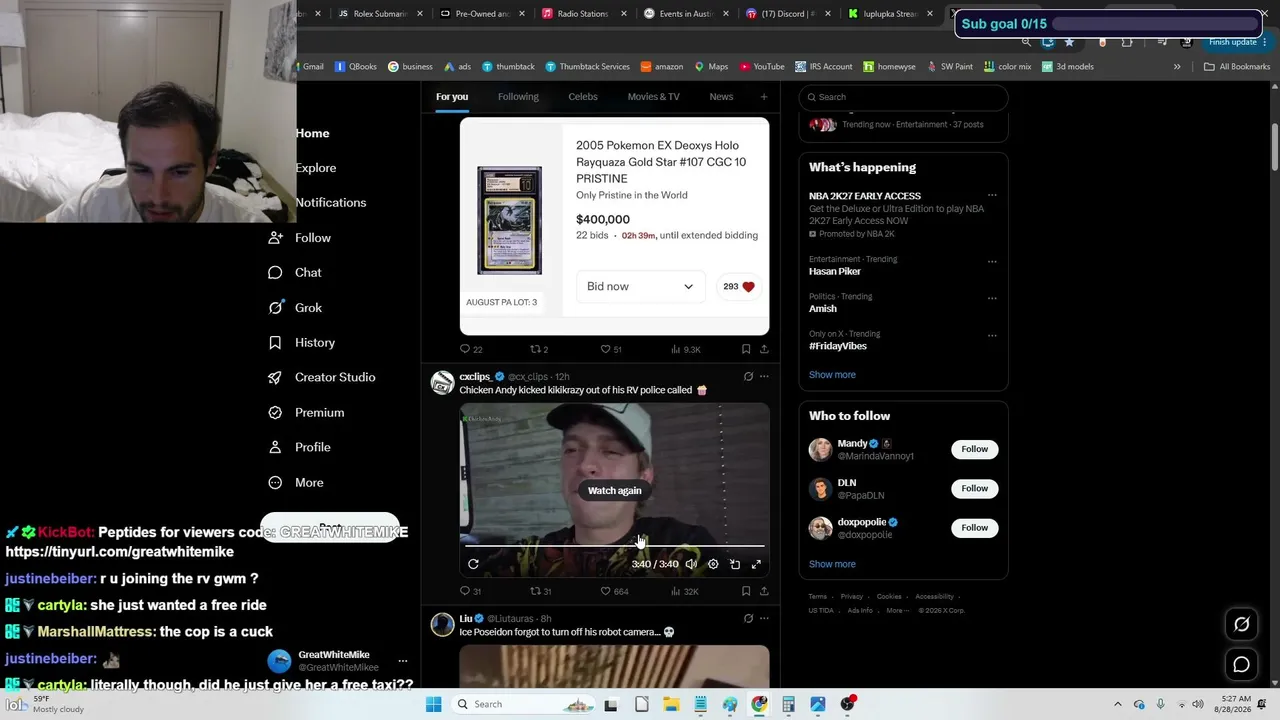Open Grok from the left sidebar icon
The height and width of the screenshot is (720, 1280).
point(275,308)
